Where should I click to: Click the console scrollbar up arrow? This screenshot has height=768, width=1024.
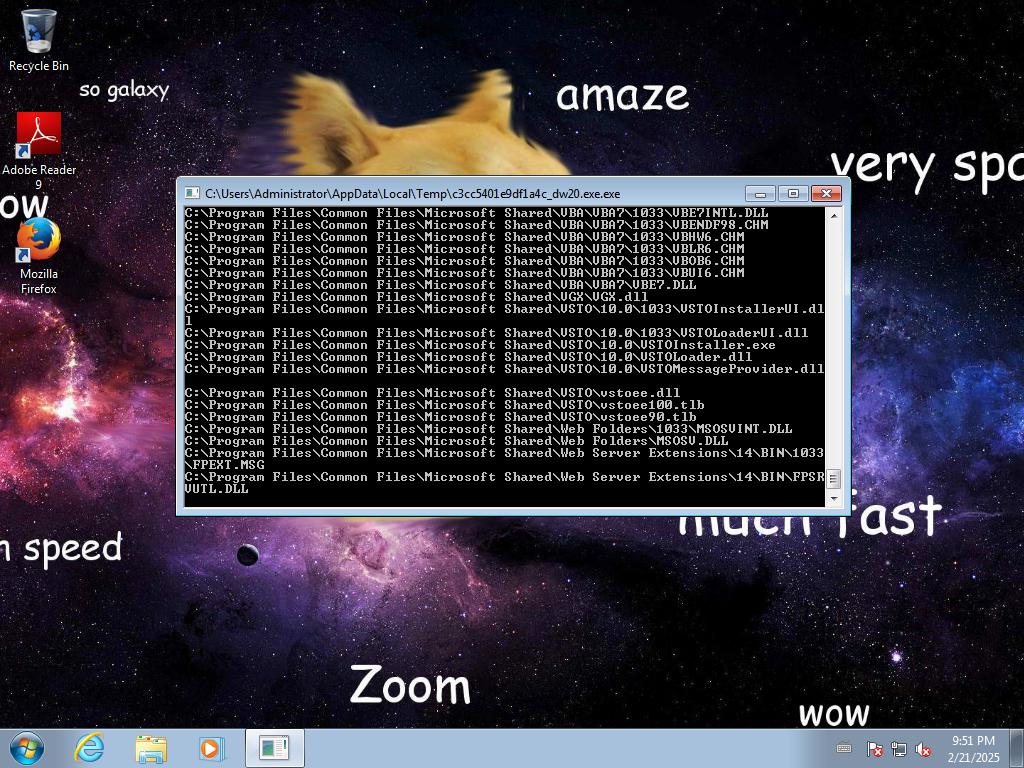pos(833,215)
